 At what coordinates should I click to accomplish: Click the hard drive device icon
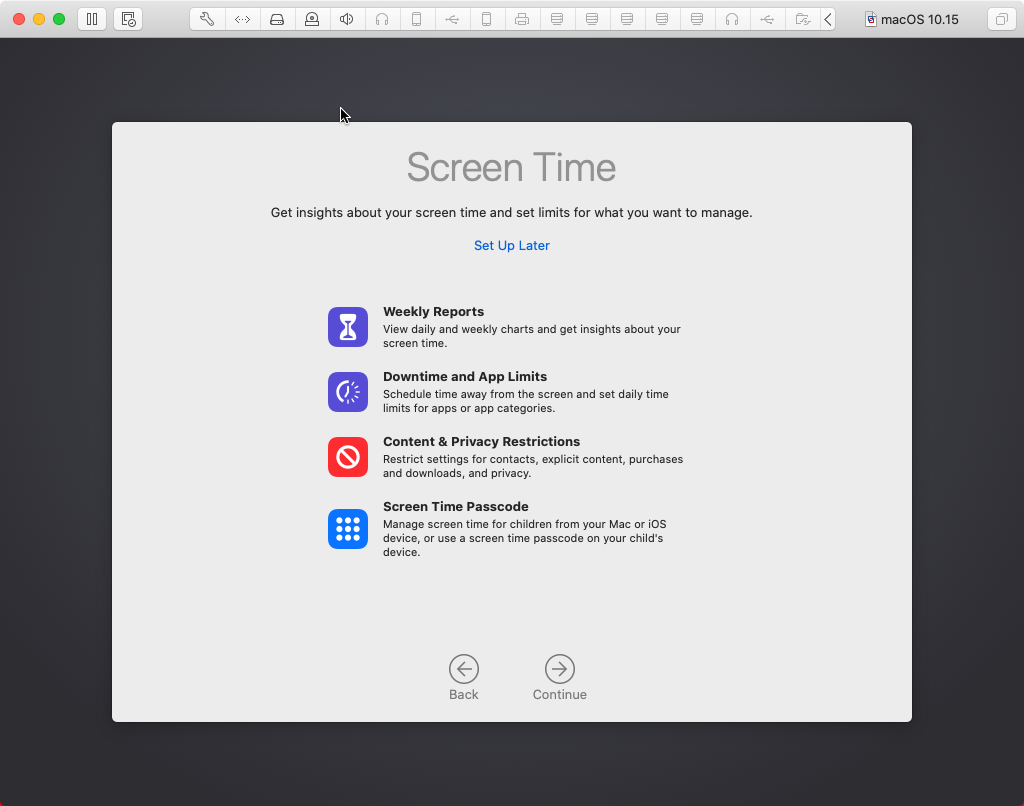click(x=277, y=18)
